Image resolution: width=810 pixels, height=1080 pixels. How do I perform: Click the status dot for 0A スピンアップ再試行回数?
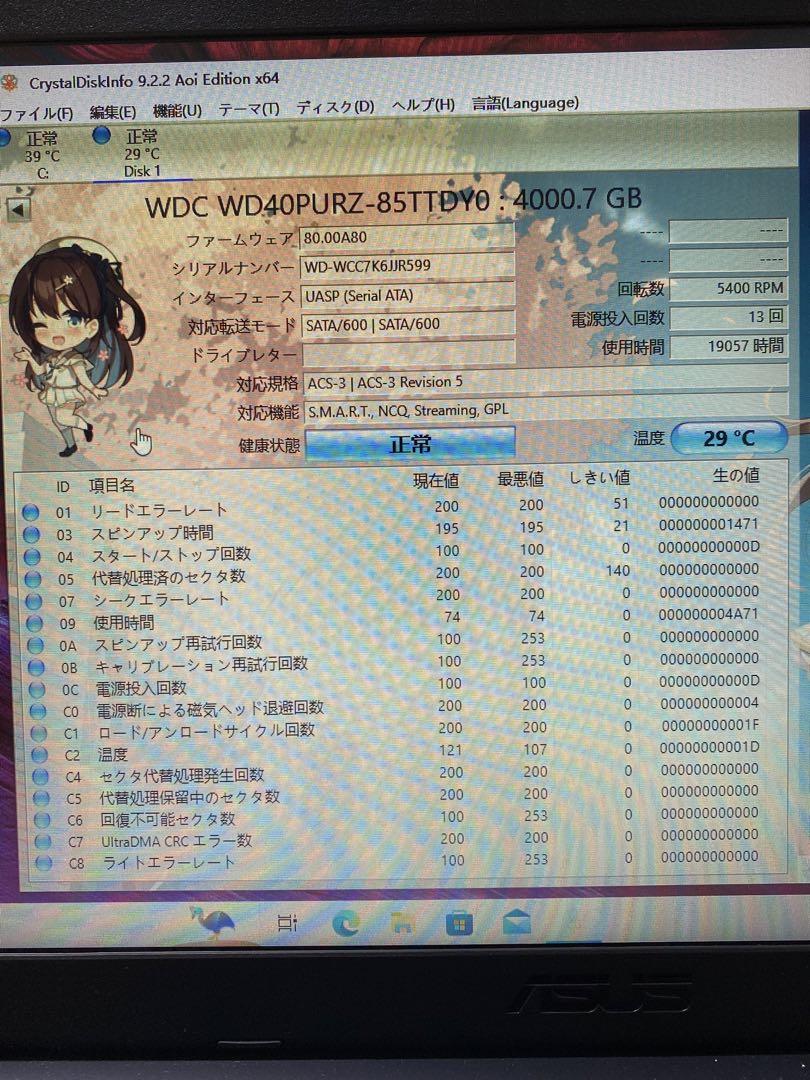[35, 645]
